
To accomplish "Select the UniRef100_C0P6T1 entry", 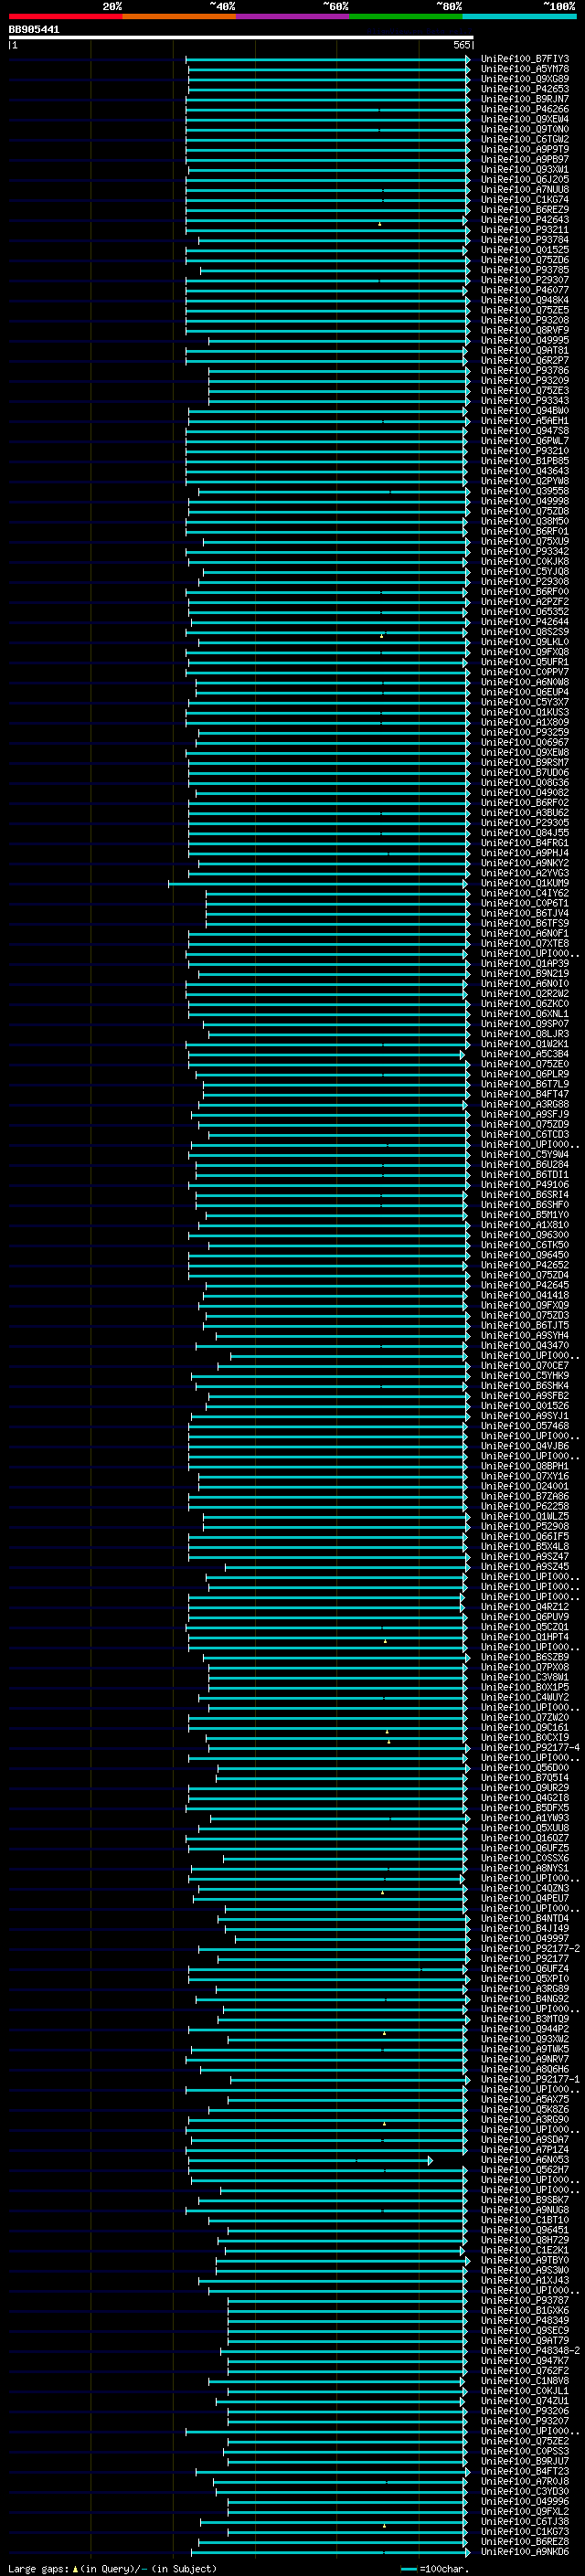I will tap(525, 903).
